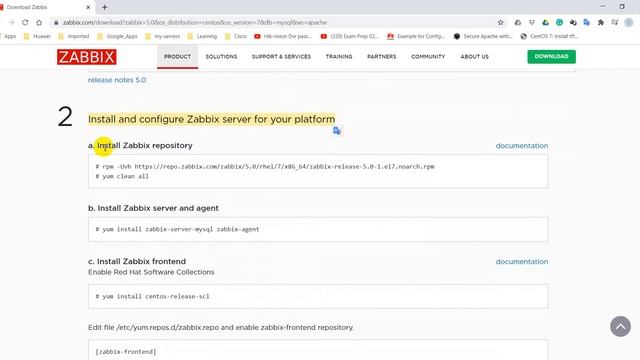The width and height of the screenshot is (640, 360).
Task: Click 'Enable Red Hat Software Collections' text
Action: point(151,272)
